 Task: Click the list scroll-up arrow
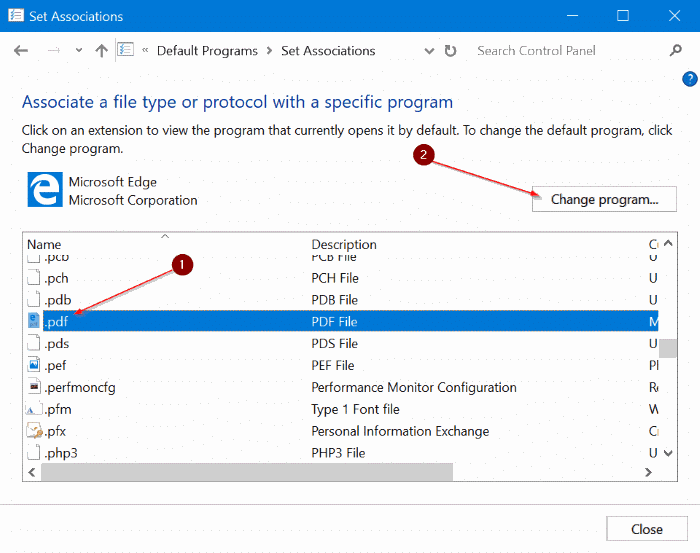pyautogui.click(x=668, y=243)
